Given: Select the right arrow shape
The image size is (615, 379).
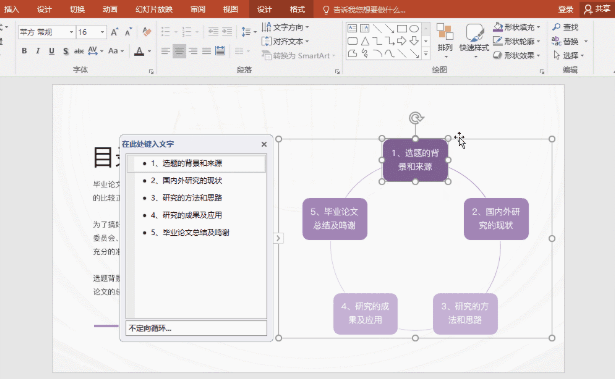Looking at the screenshot, I should tap(402, 41).
